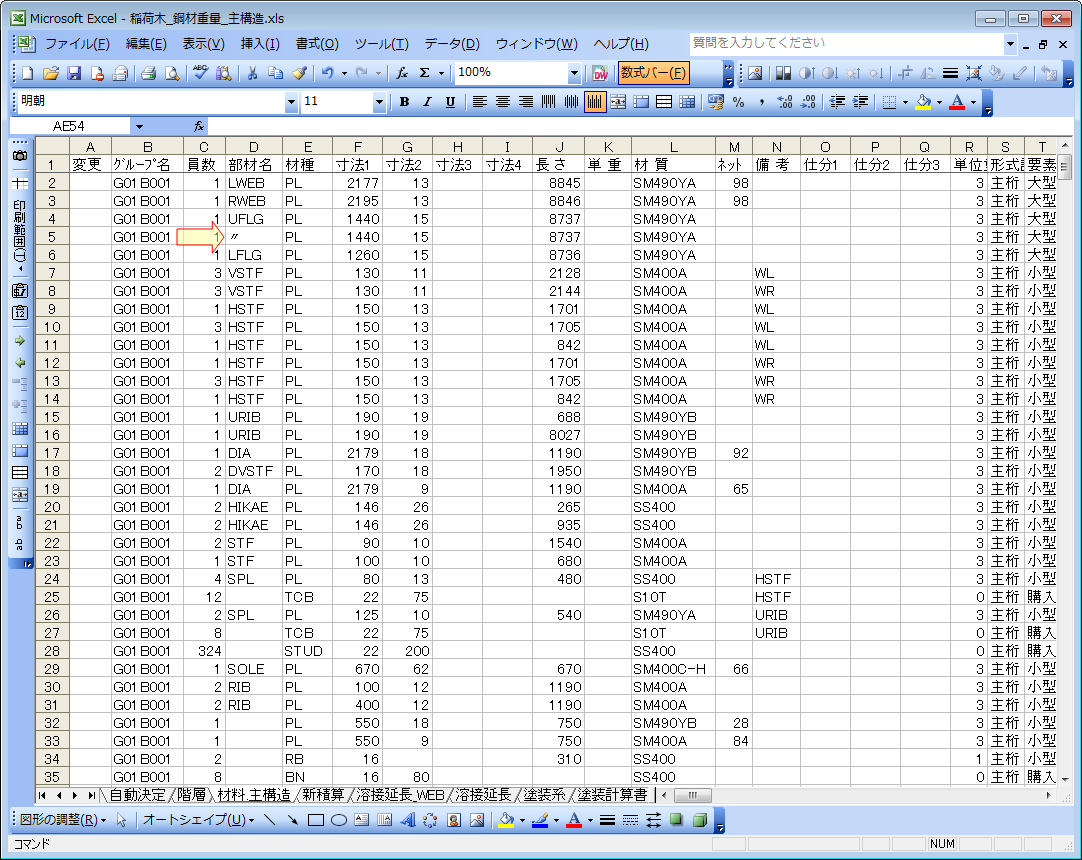The height and width of the screenshot is (860, 1082).
Task: Click the Cut scissors icon
Action: [x=252, y=73]
